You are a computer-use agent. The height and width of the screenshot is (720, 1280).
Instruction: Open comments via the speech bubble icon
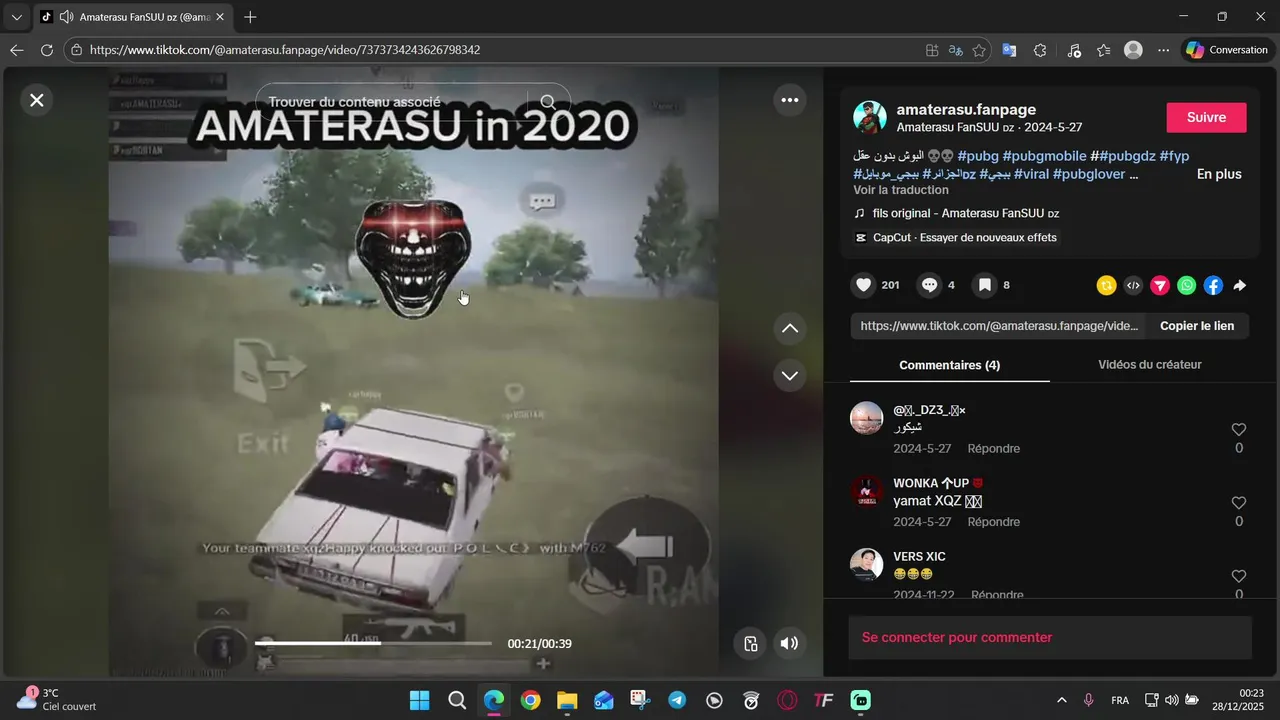[x=930, y=285]
